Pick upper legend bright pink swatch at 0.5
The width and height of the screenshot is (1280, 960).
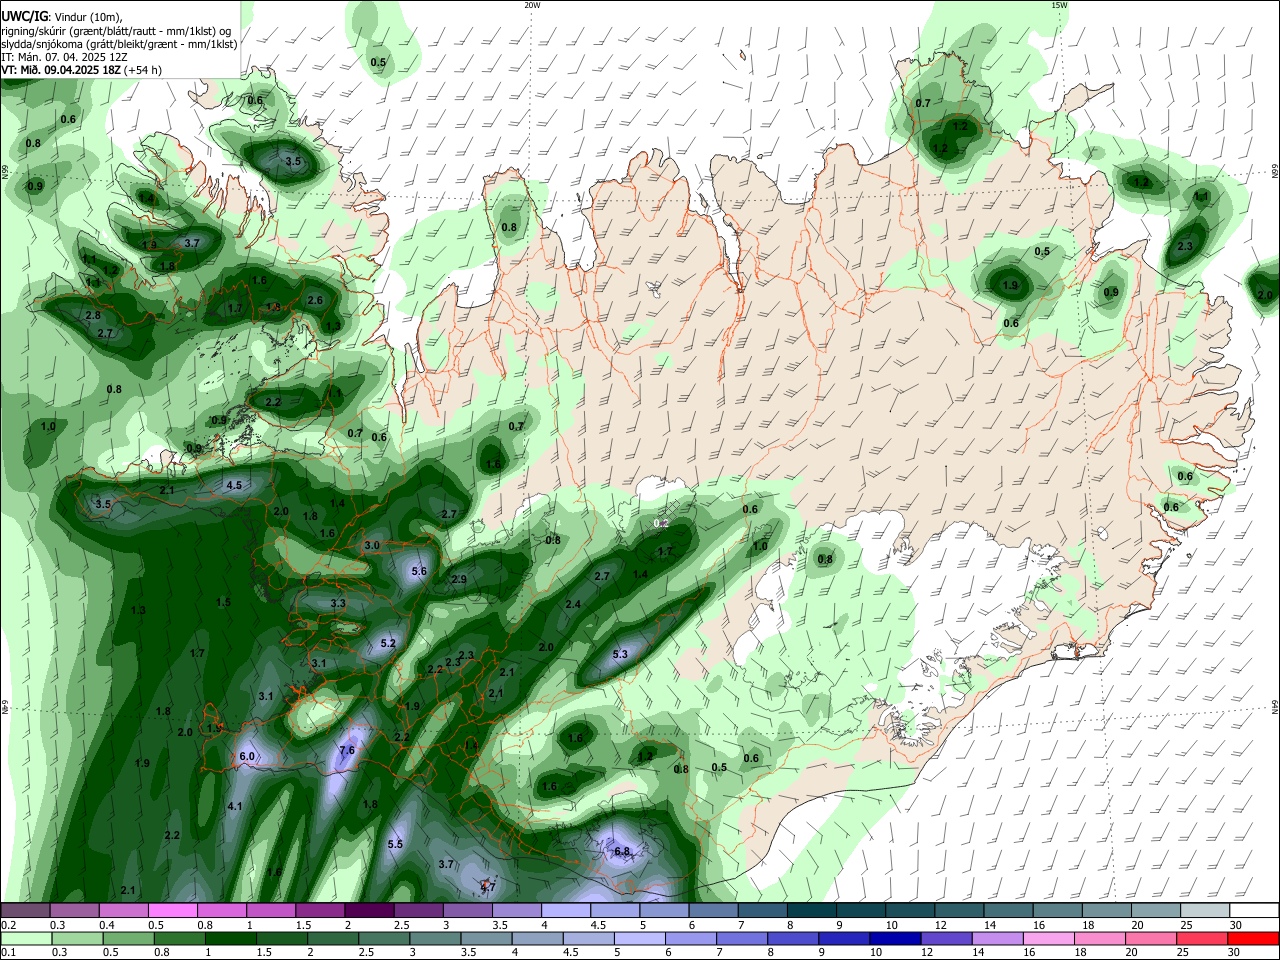click(x=172, y=910)
